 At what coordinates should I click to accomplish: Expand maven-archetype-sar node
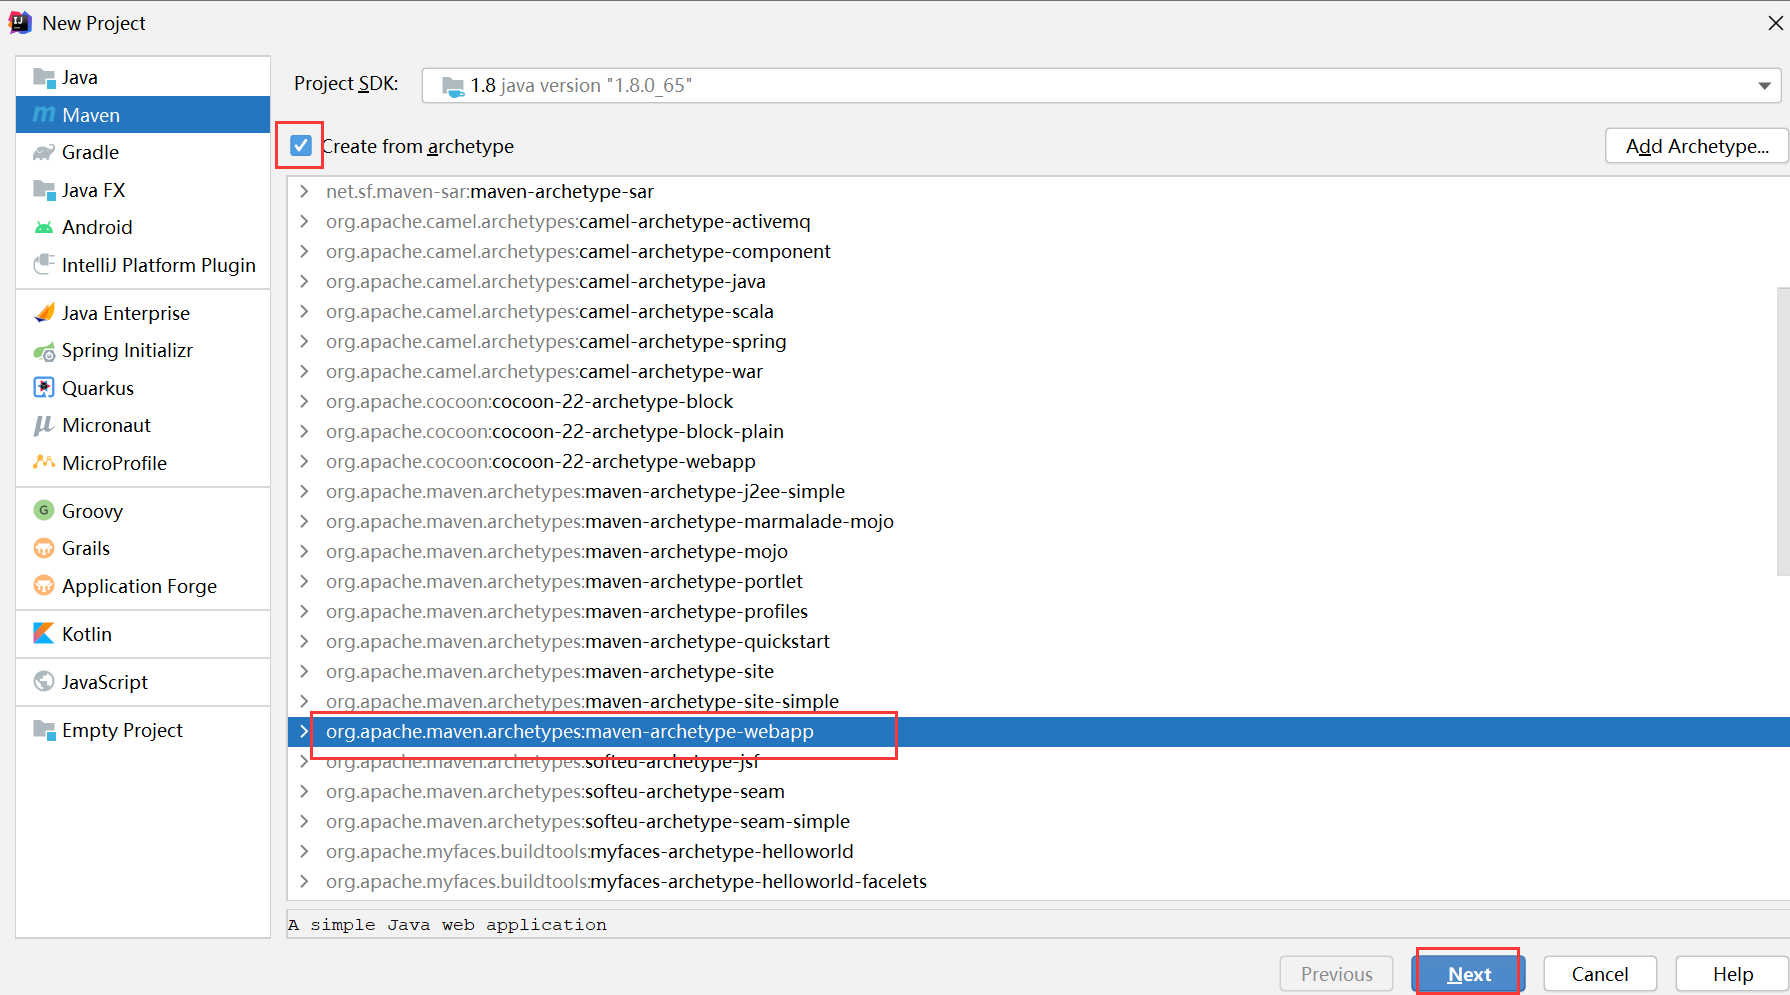pyautogui.click(x=304, y=191)
